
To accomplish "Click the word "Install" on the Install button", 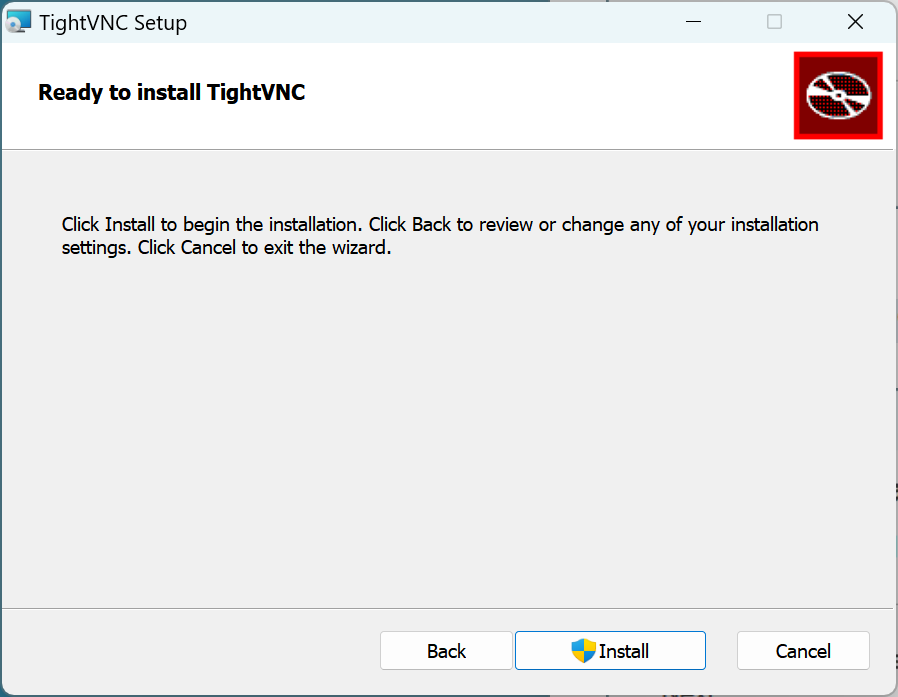I will pyautogui.click(x=624, y=651).
